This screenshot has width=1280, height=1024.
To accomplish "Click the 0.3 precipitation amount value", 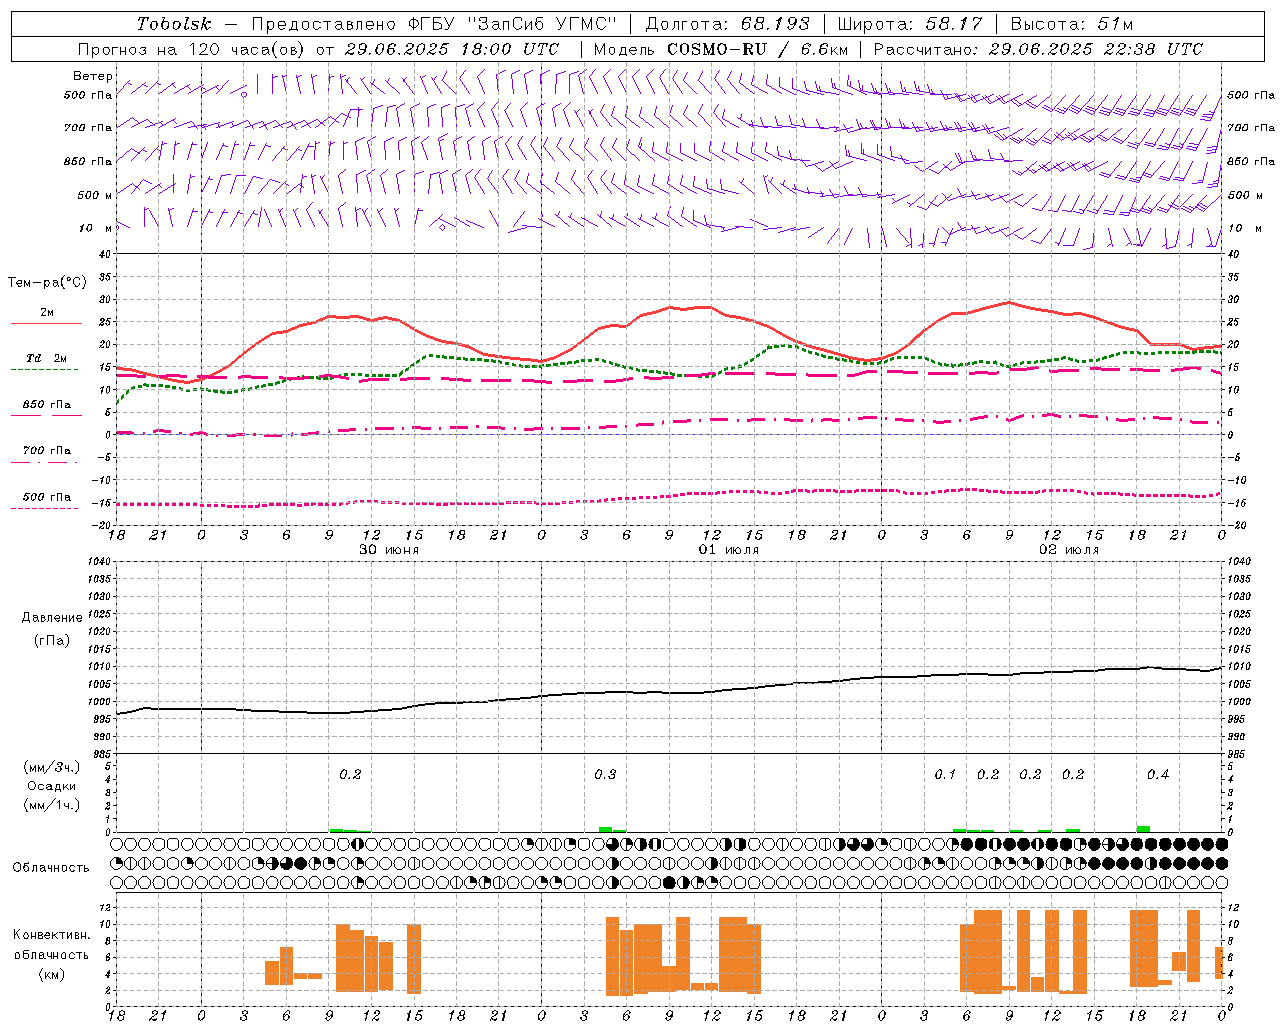I will (605, 775).
